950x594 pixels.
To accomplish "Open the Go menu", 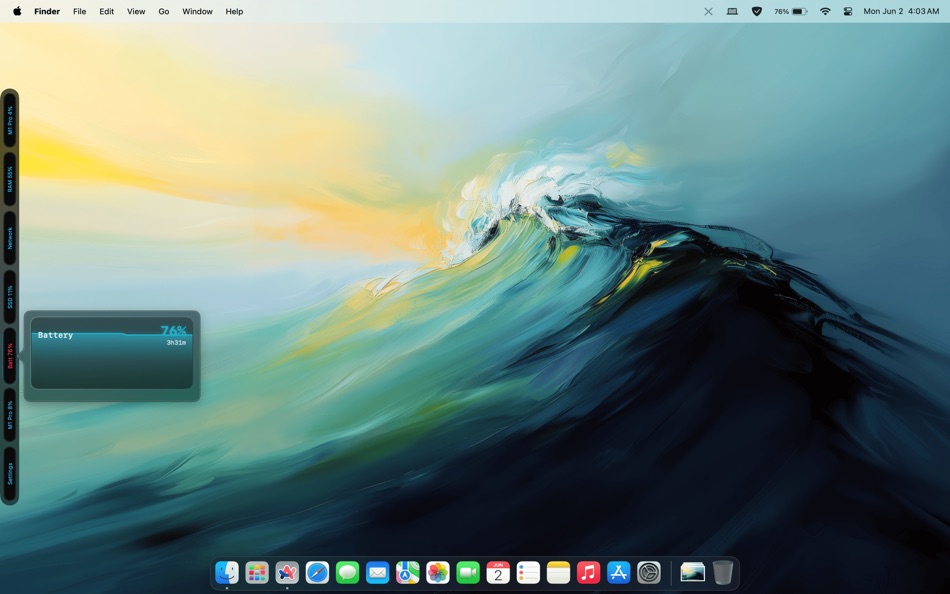I will click(x=164, y=11).
